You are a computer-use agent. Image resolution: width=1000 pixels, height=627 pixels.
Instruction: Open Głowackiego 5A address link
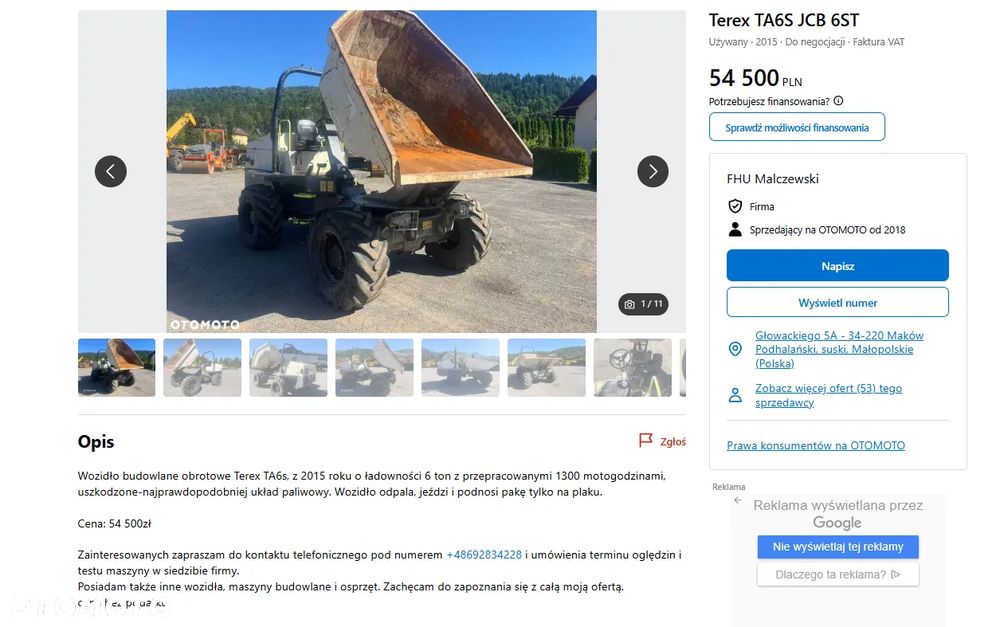click(x=839, y=349)
